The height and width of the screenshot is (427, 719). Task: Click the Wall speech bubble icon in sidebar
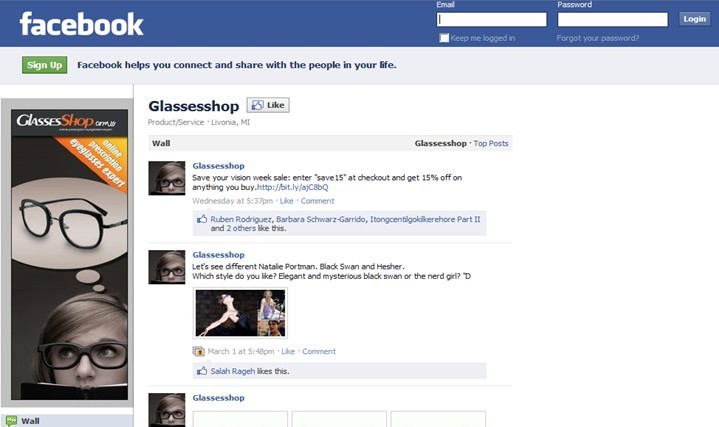pyautogui.click(x=11, y=421)
